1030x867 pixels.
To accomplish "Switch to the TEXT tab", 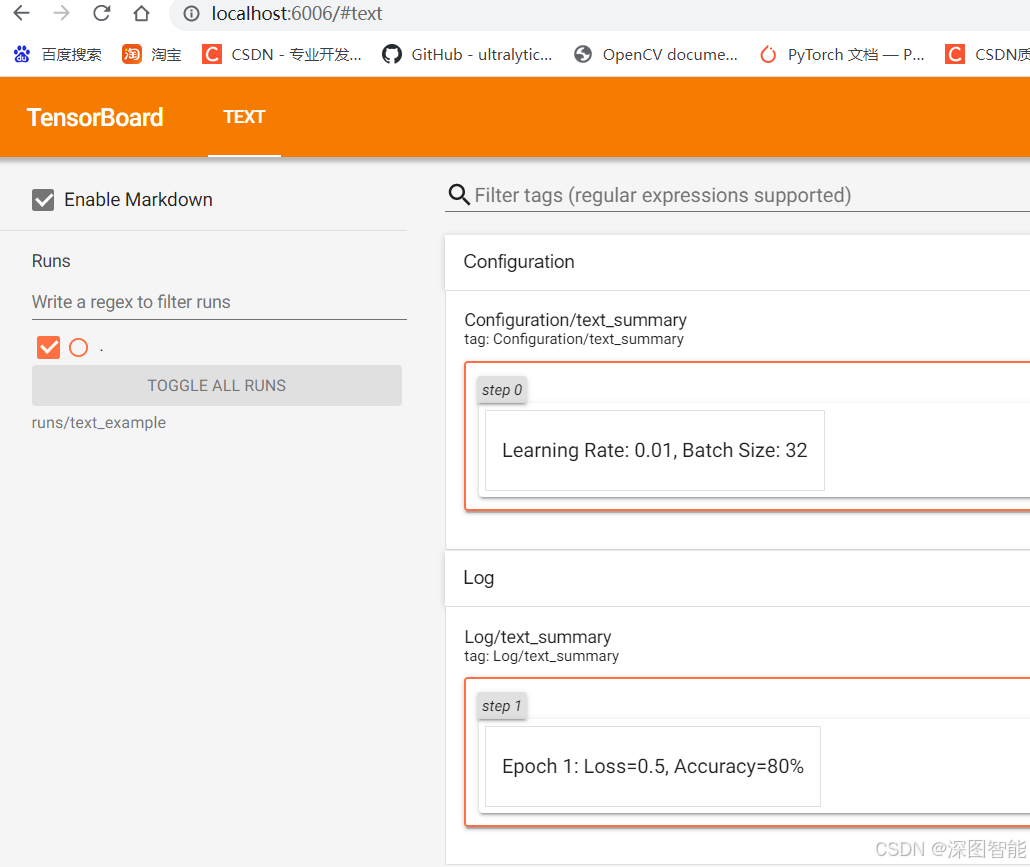I will tap(244, 117).
